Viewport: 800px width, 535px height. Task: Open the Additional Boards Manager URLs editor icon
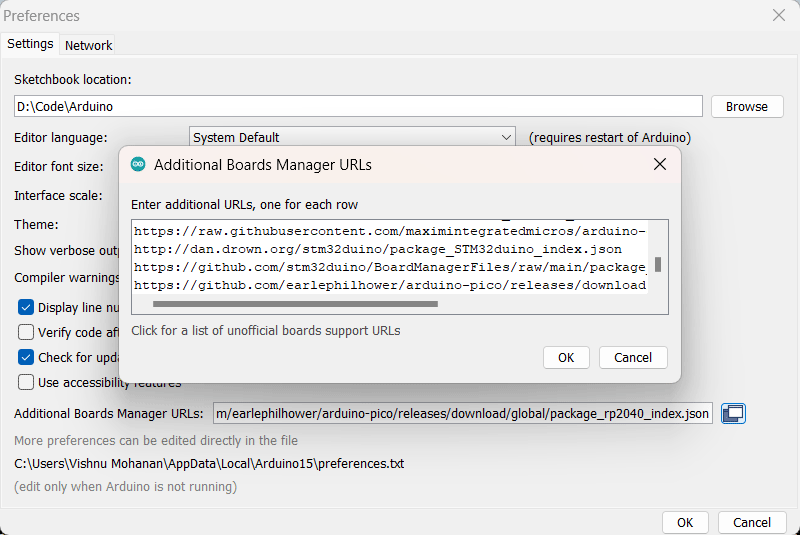coord(733,413)
